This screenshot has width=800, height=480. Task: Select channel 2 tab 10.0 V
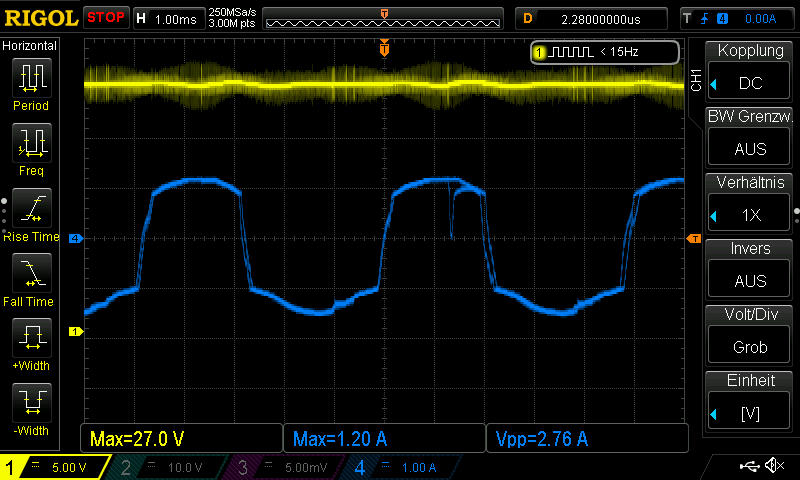[166, 467]
